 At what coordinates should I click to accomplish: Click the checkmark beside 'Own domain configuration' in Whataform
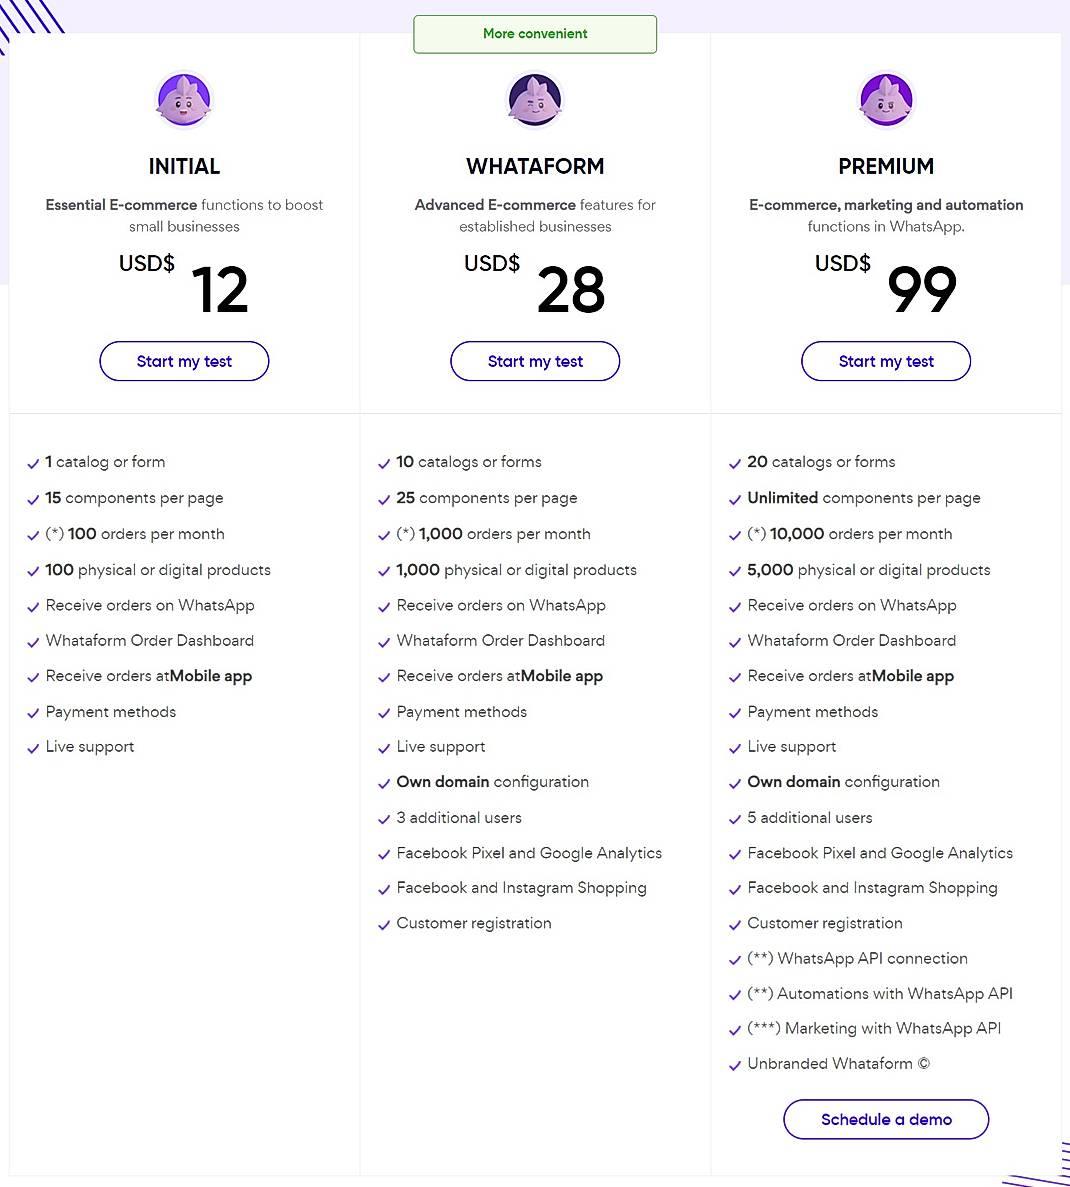384,783
